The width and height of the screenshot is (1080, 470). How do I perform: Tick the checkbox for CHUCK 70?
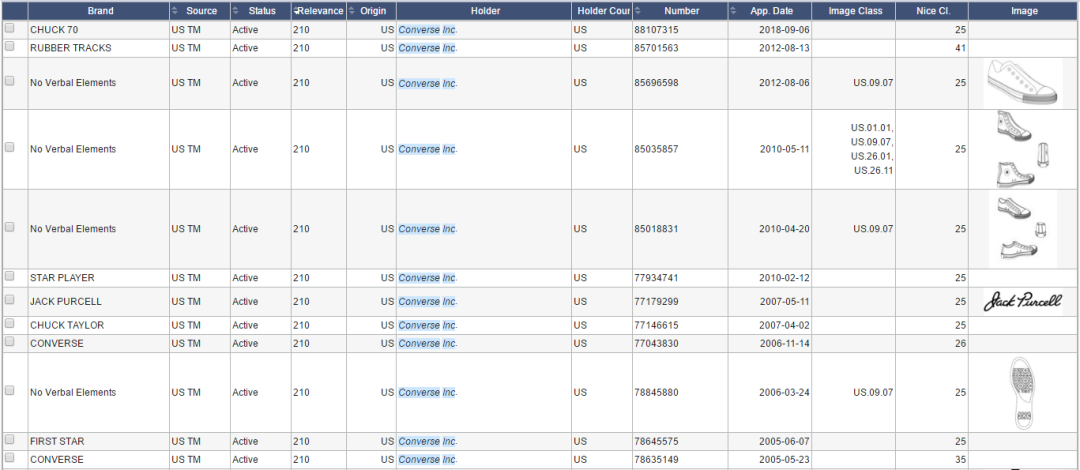[x=10, y=29]
